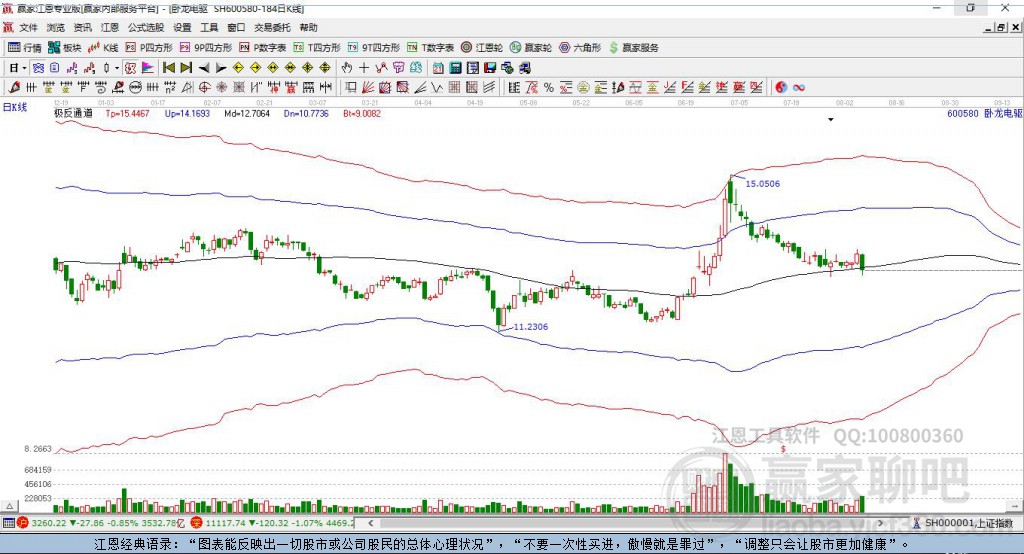Open the 江恩轮 Gann wheel
1024x554 pixels.
point(482,48)
